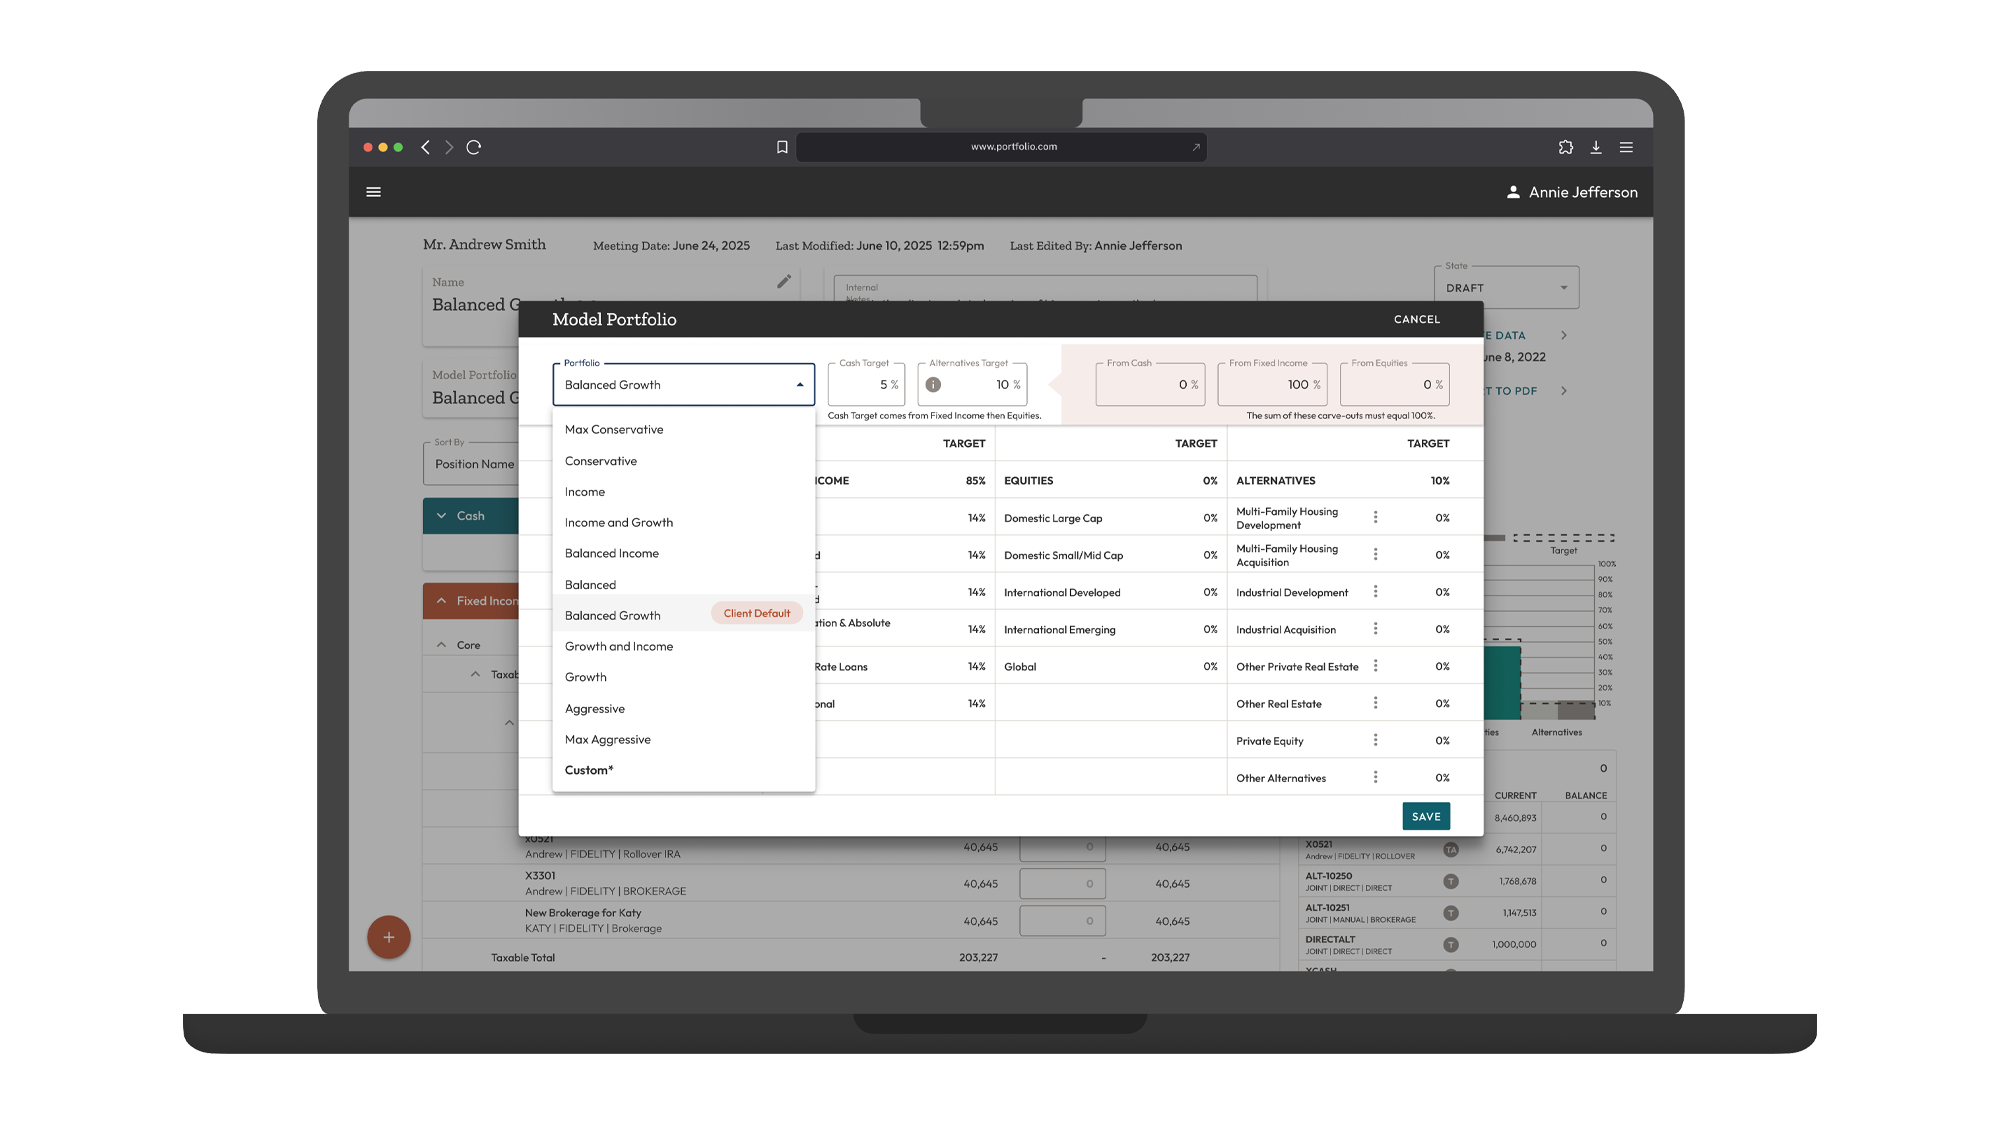Click the red add plus button
Viewport: 2000px width, 1125px height.
click(x=389, y=937)
